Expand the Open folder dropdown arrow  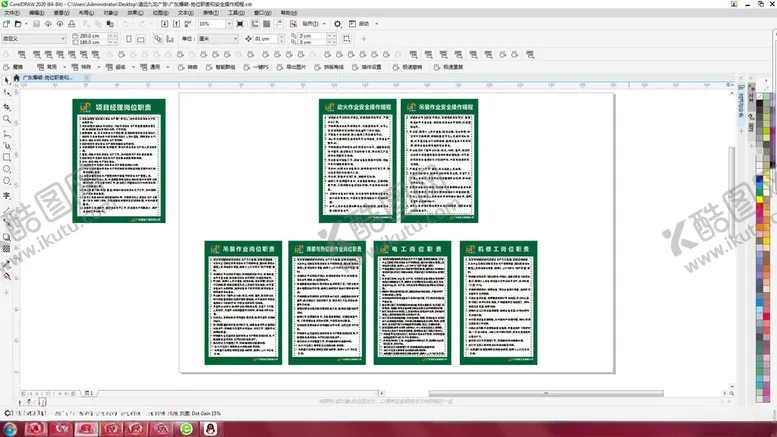click(x=26, y=24)
